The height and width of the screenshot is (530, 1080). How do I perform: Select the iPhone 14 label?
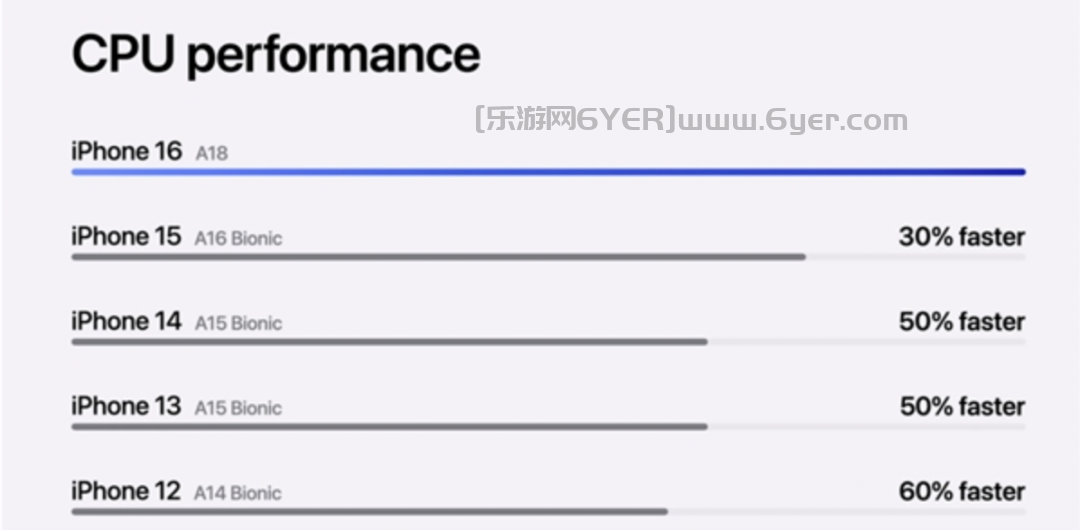(x=126, y=321)
